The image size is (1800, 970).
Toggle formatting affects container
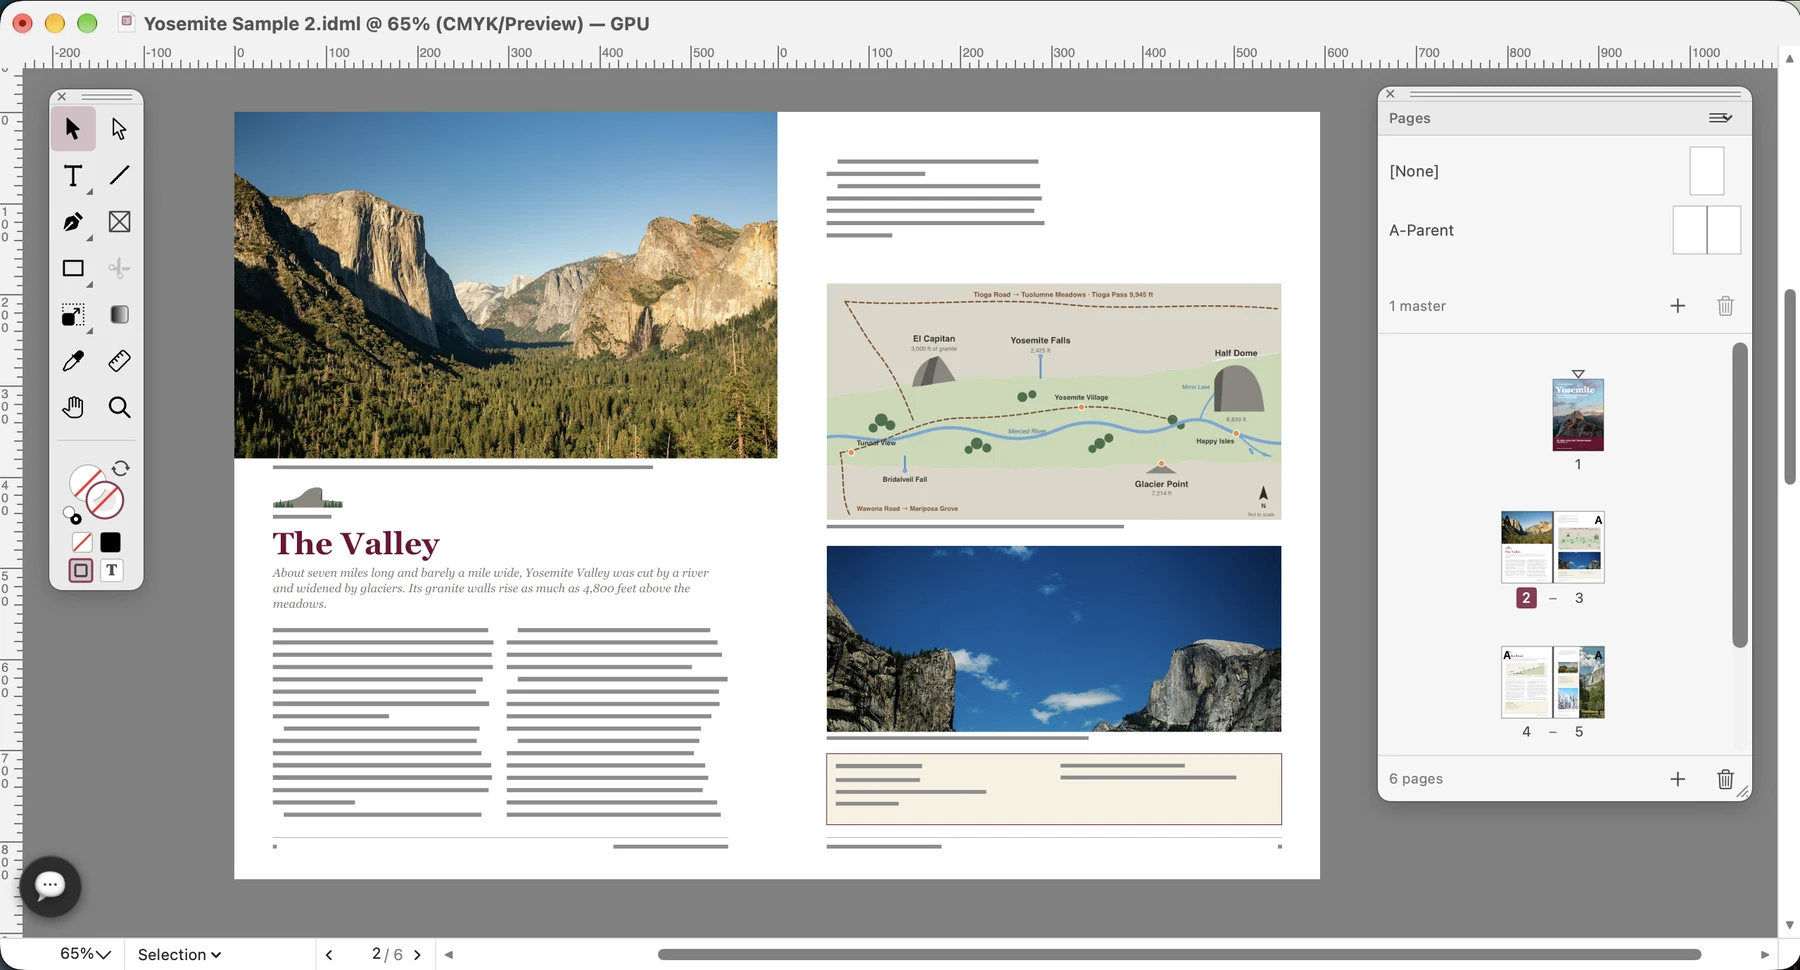[81, 570]
